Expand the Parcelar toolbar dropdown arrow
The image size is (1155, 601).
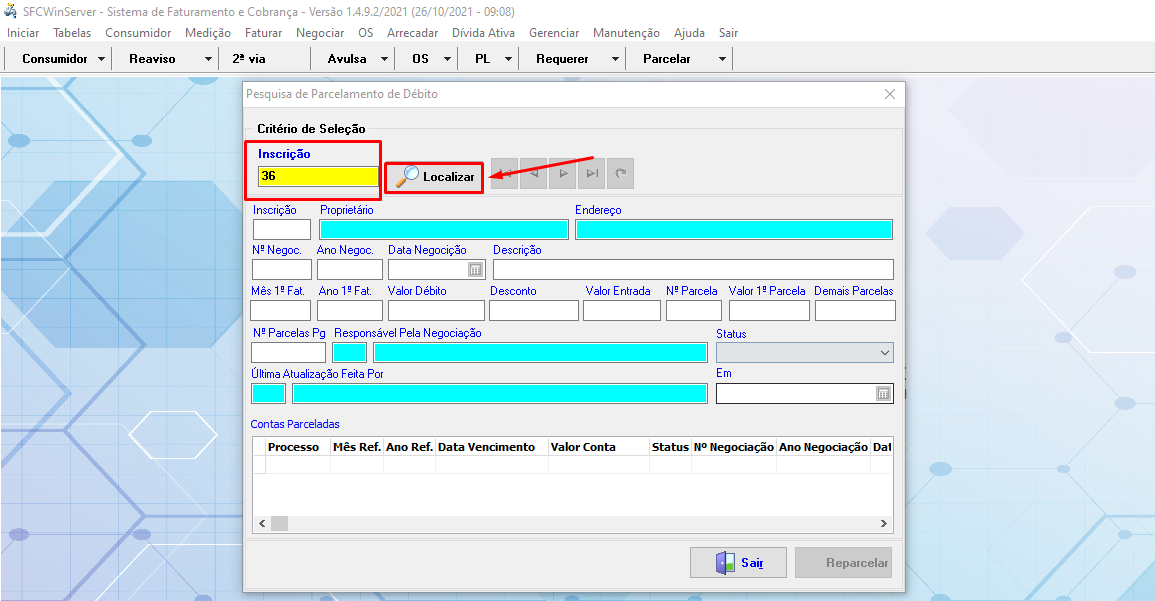pyautogui.click(x=722, y=59)
